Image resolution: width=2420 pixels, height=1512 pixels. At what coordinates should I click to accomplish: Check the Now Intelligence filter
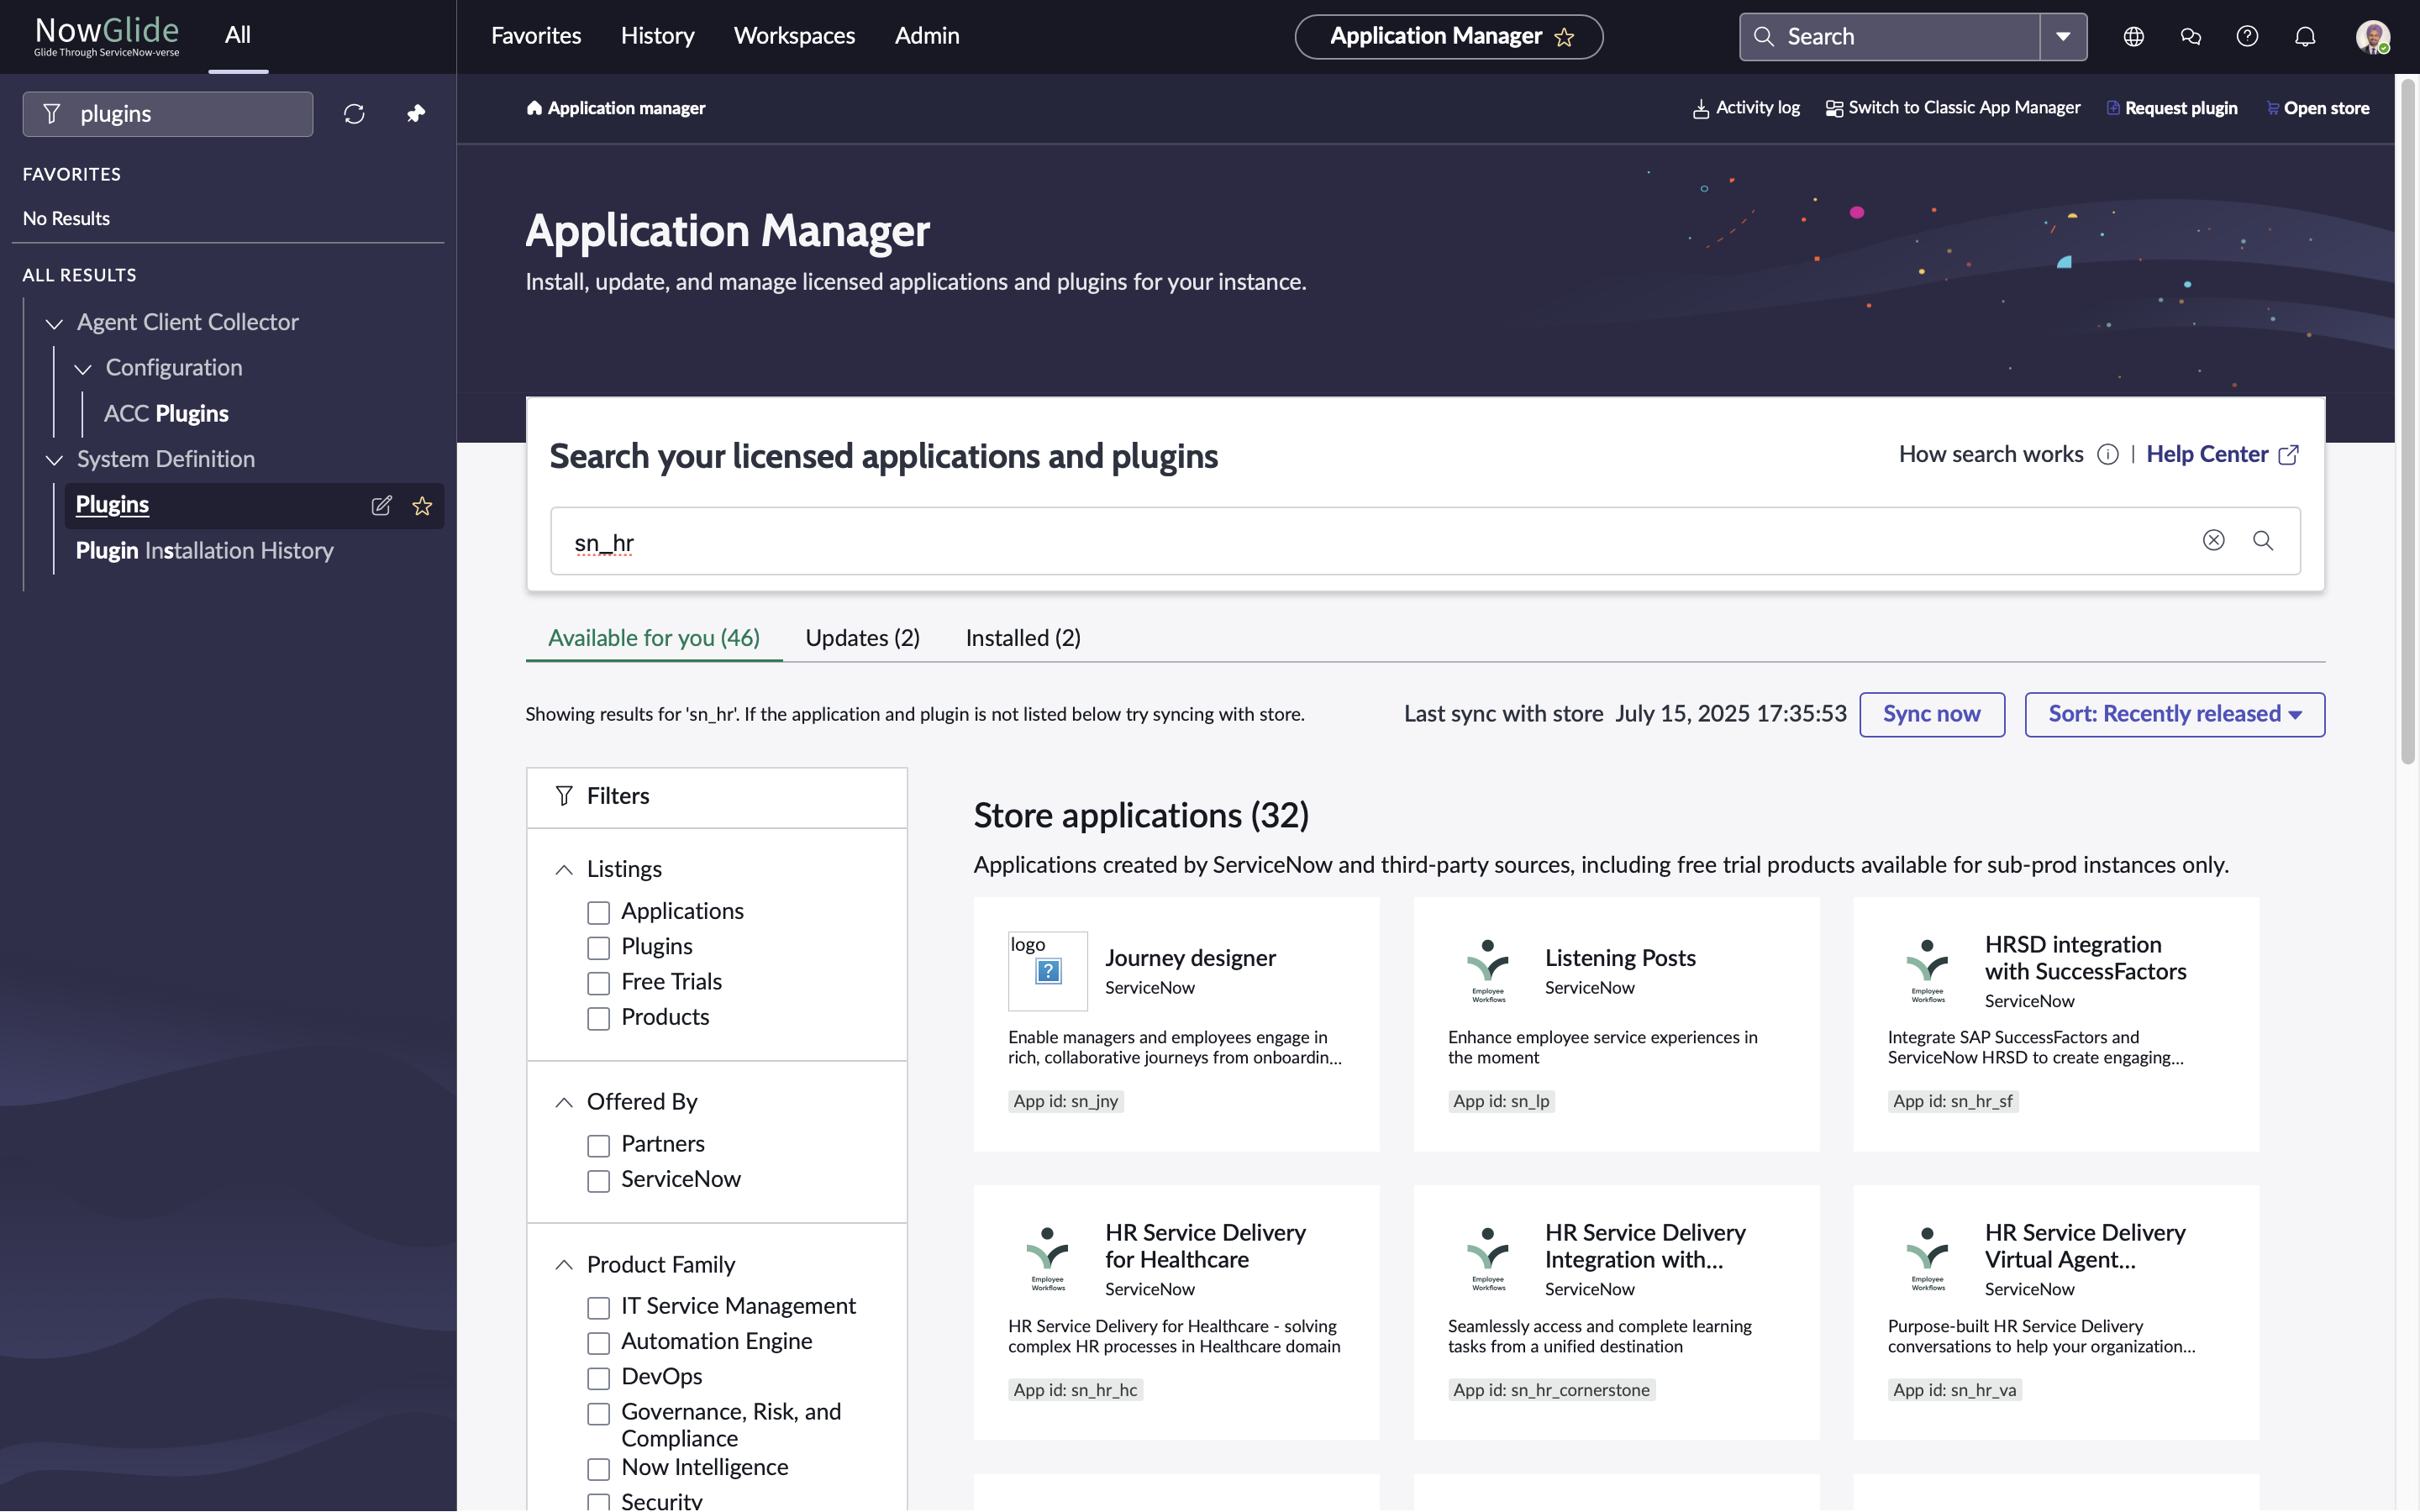click(598, 1468)
